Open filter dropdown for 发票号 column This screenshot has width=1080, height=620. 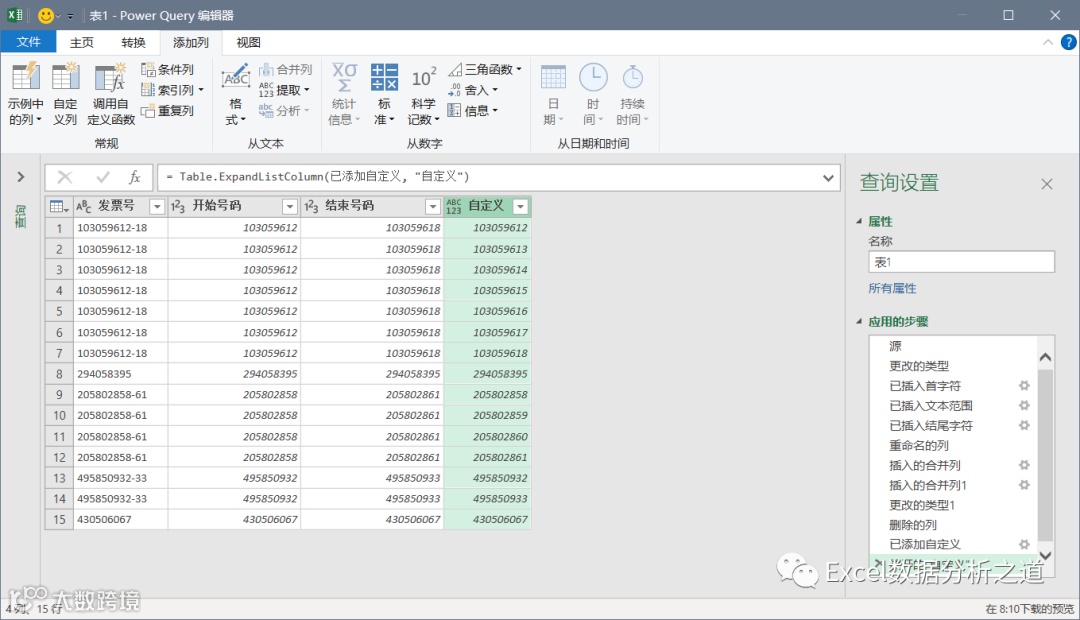(157, 207)
